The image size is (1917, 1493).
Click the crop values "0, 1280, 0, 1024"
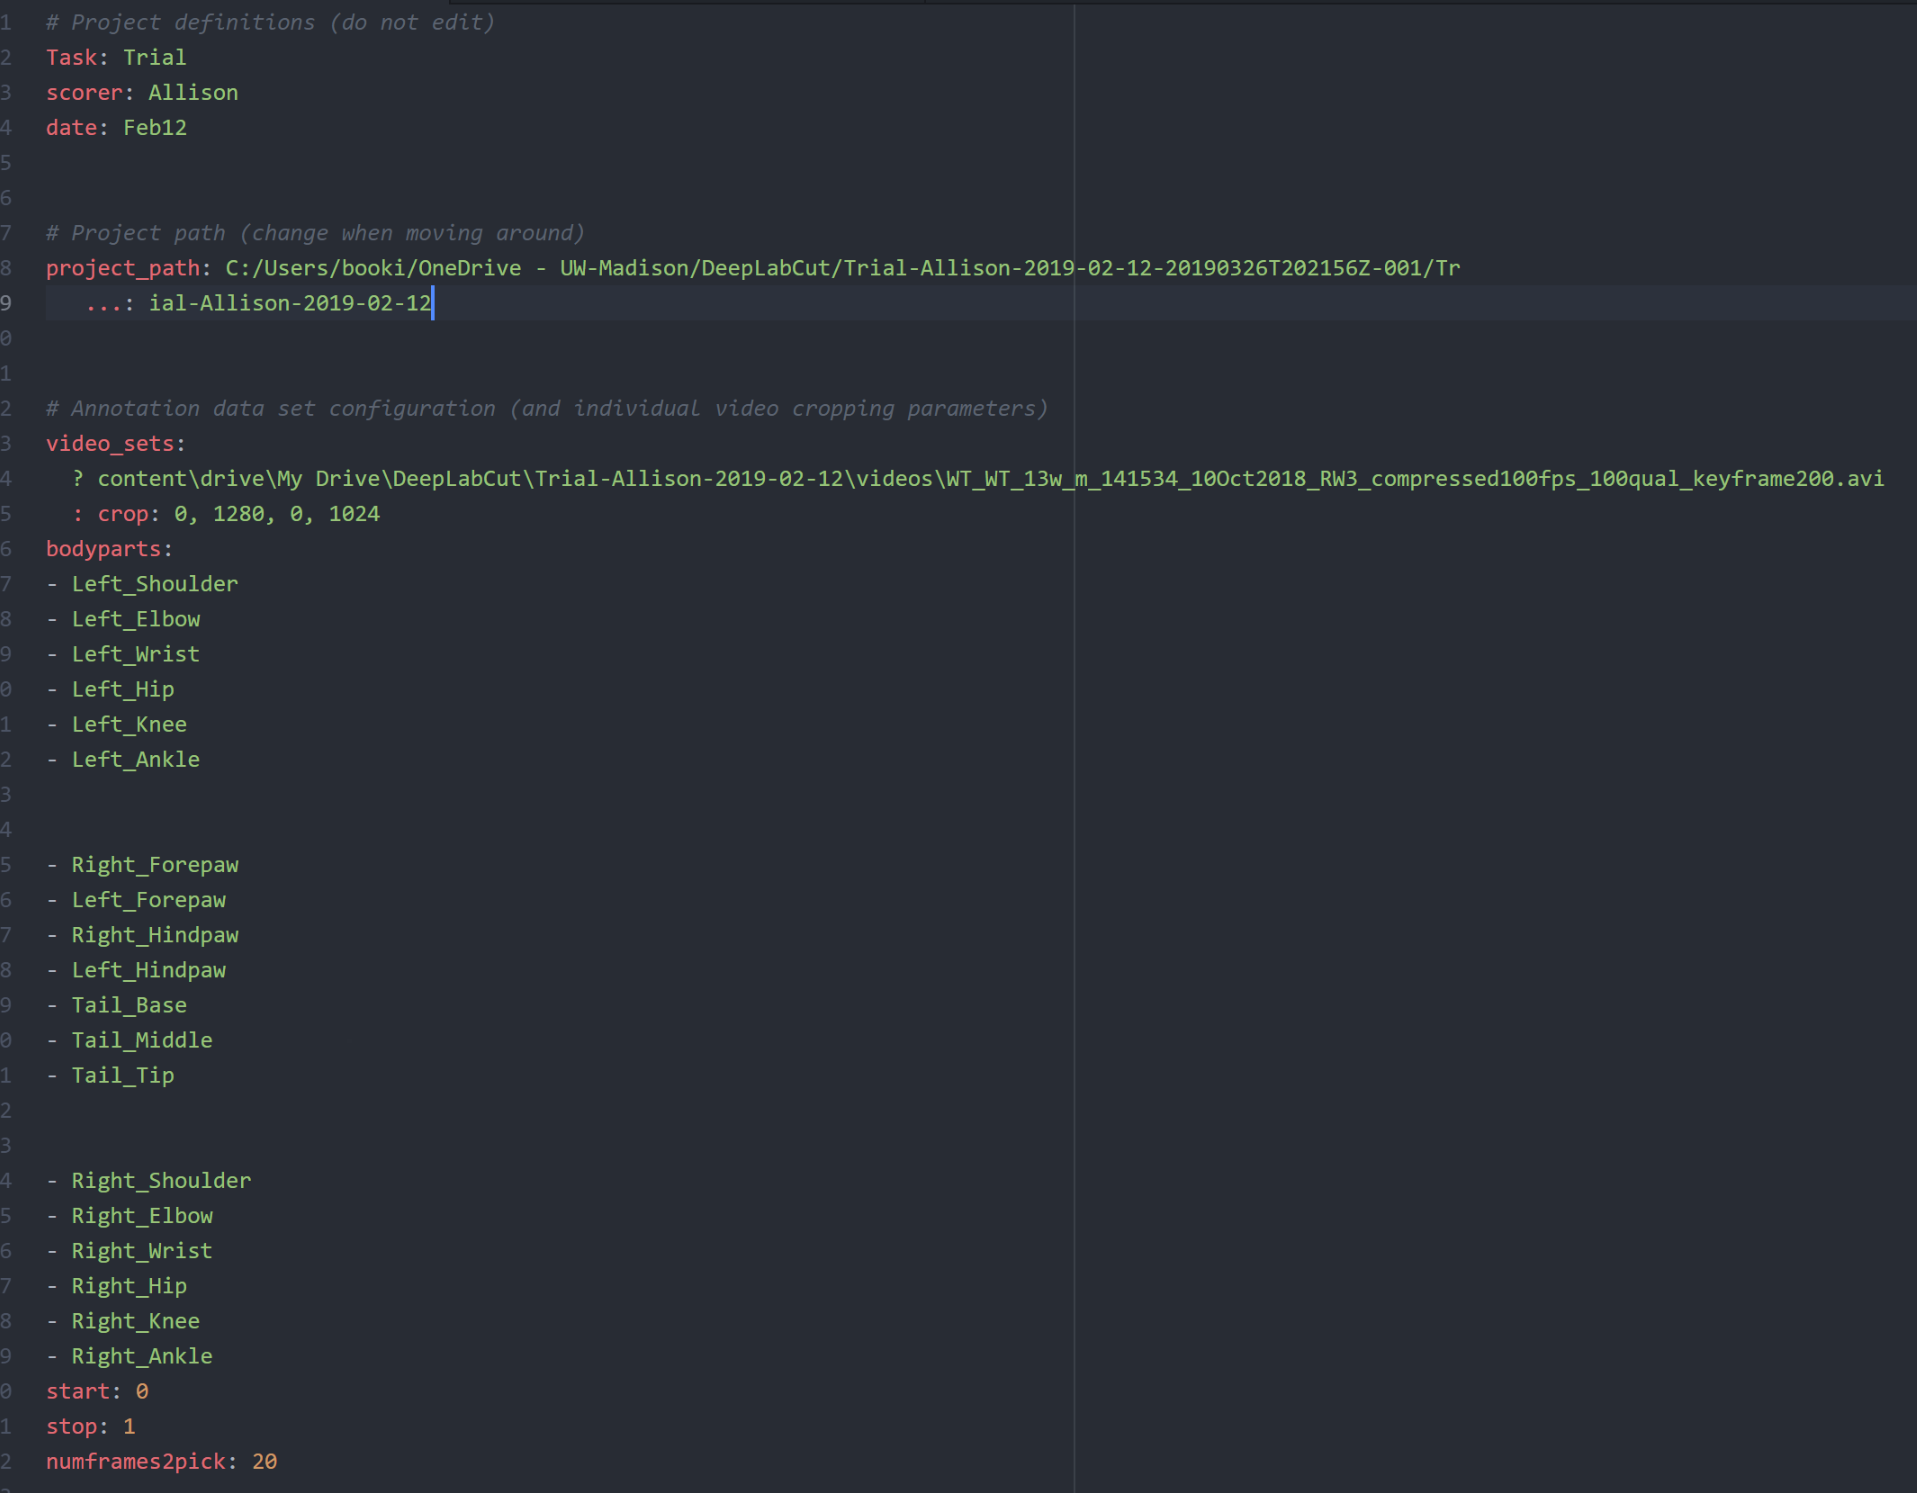tap(275, 513)
